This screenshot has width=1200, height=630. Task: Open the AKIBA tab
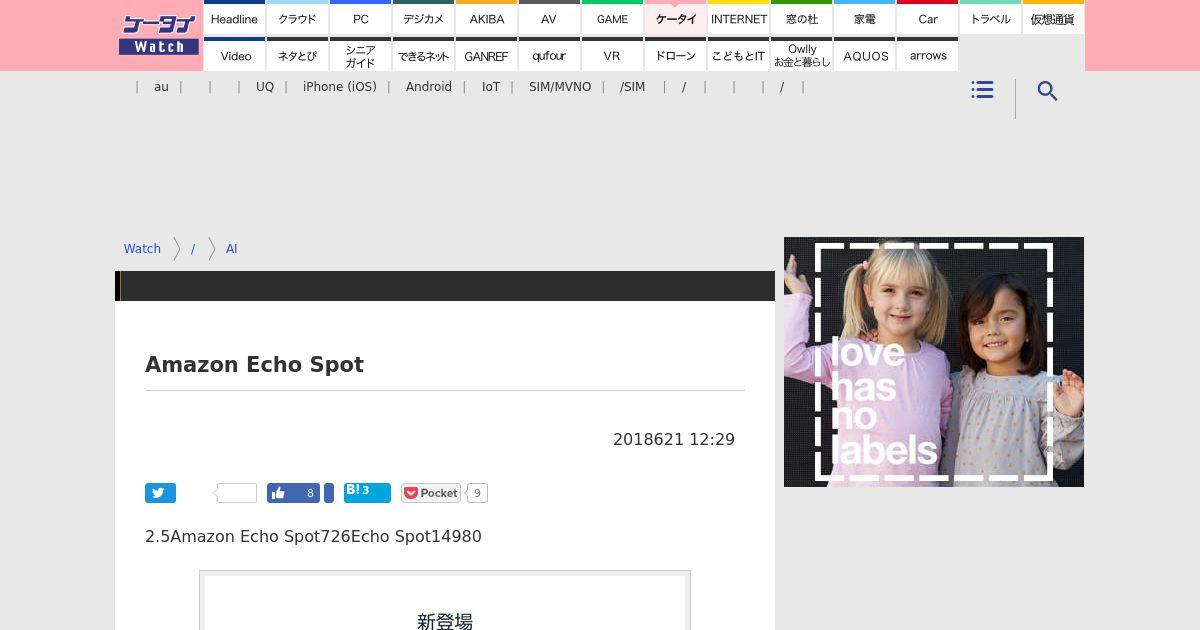[x=486, y=18]
